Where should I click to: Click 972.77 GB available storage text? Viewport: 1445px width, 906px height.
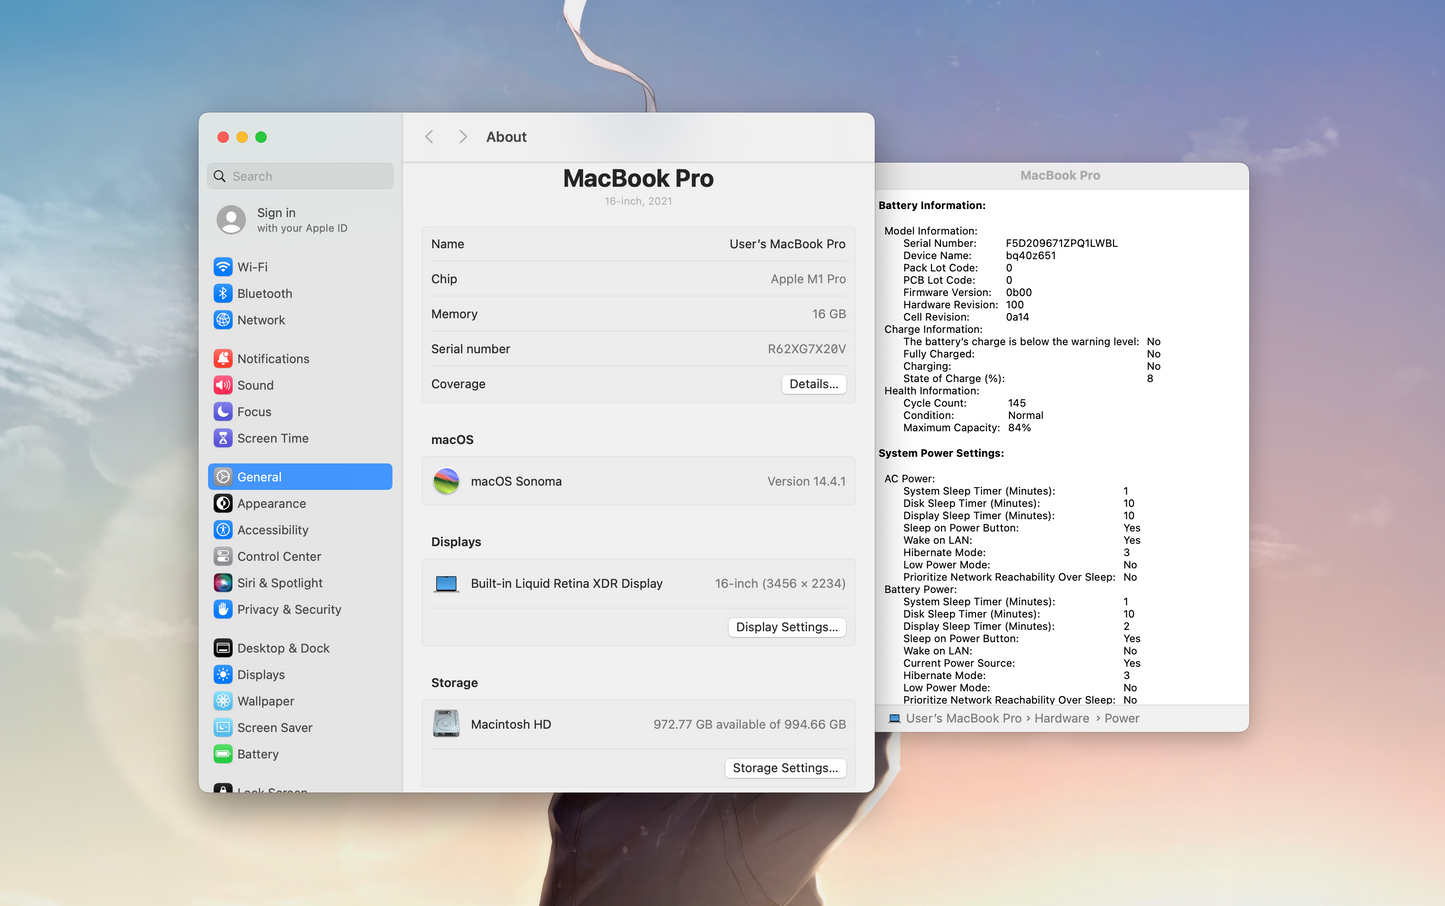click(749, 724)
